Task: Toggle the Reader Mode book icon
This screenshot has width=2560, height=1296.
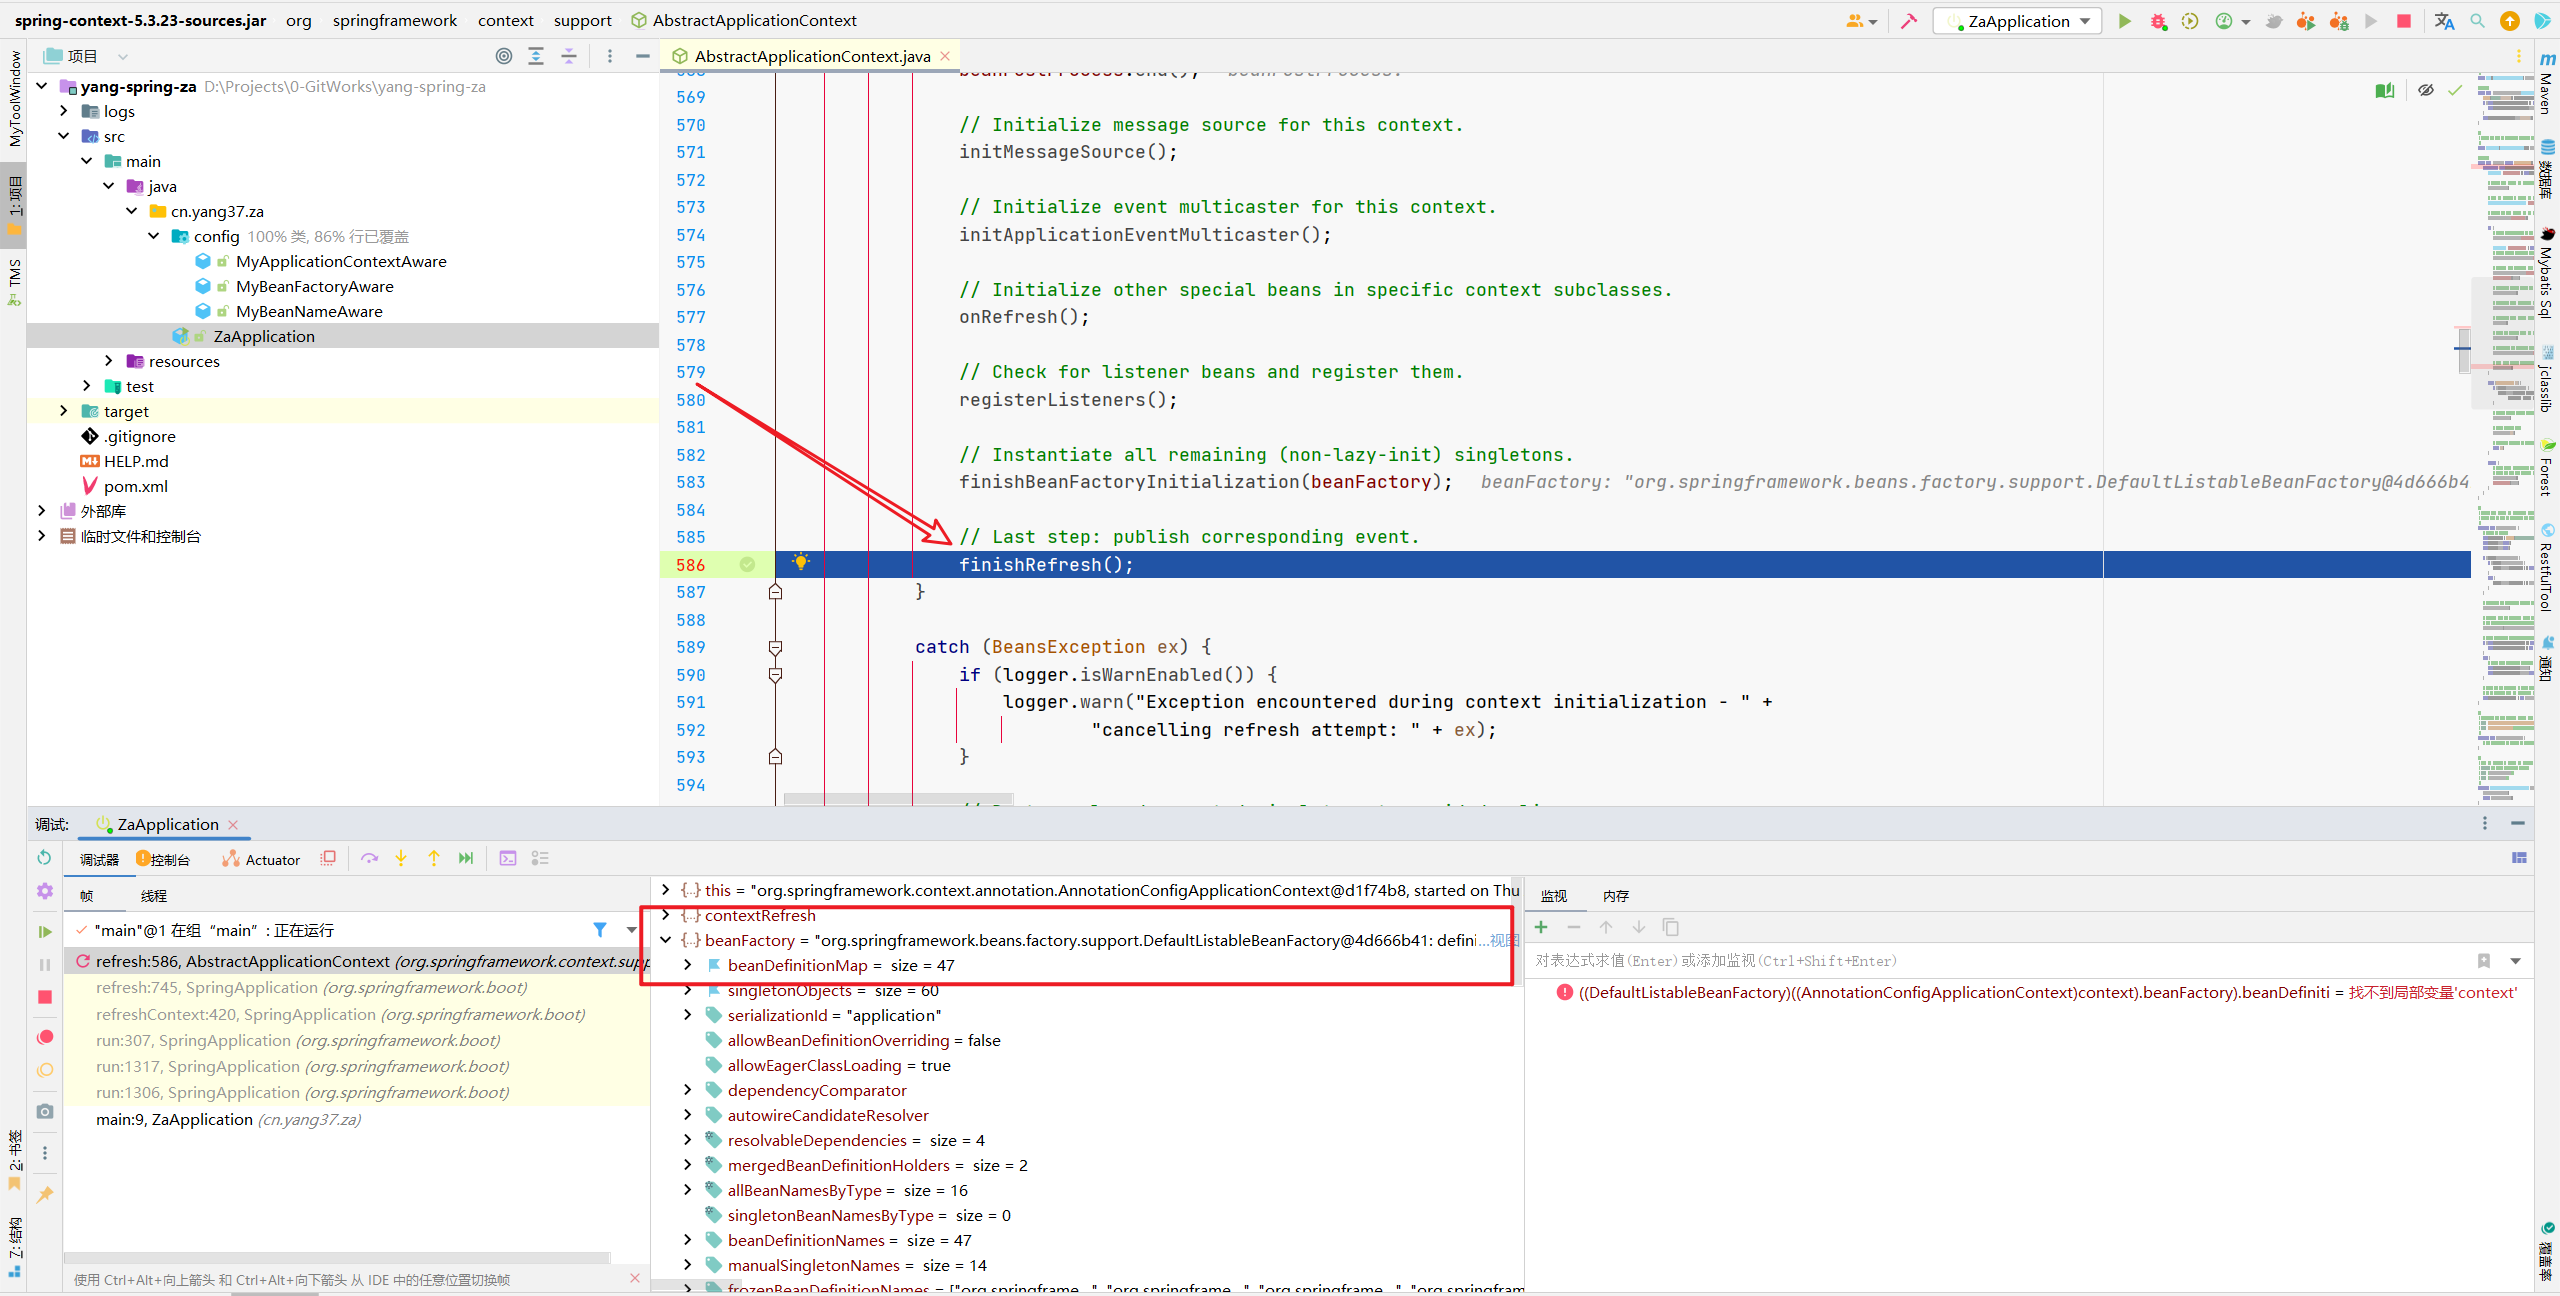Action: (x=2385, y=90)
